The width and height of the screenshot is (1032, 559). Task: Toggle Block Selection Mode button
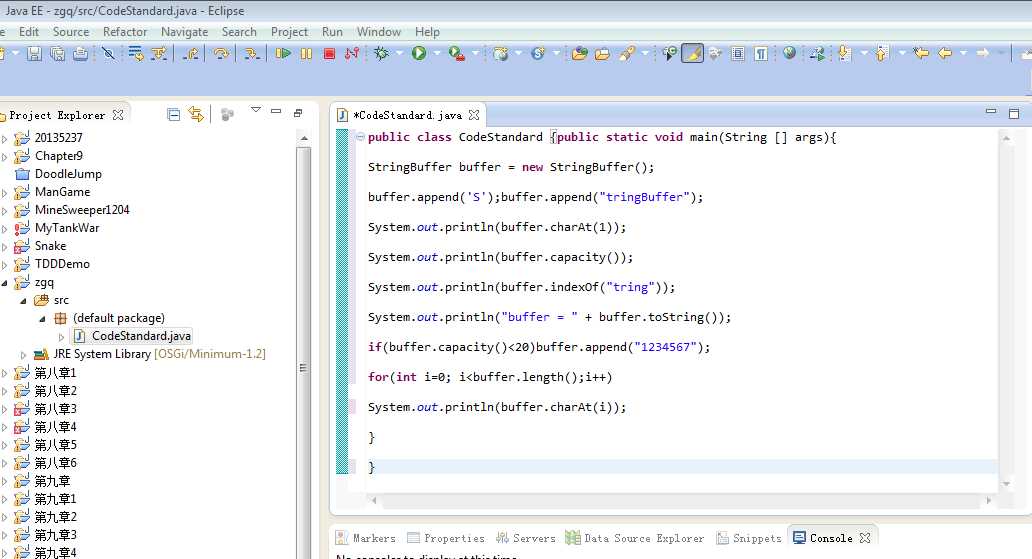(738, 54)
